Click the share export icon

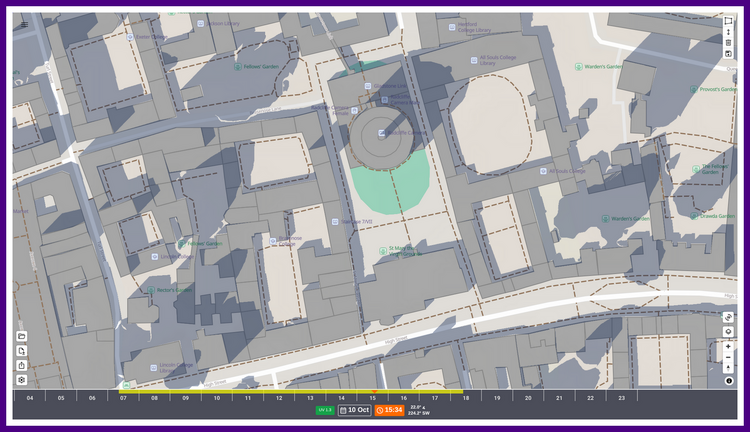[22, 366]
